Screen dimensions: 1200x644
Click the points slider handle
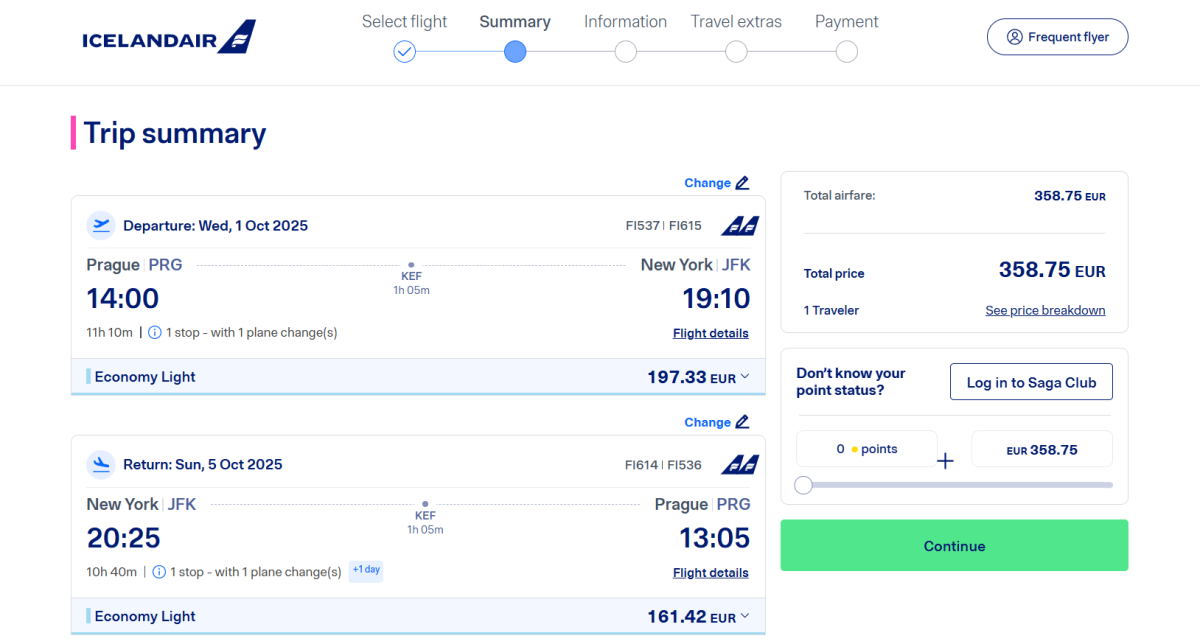803,485
